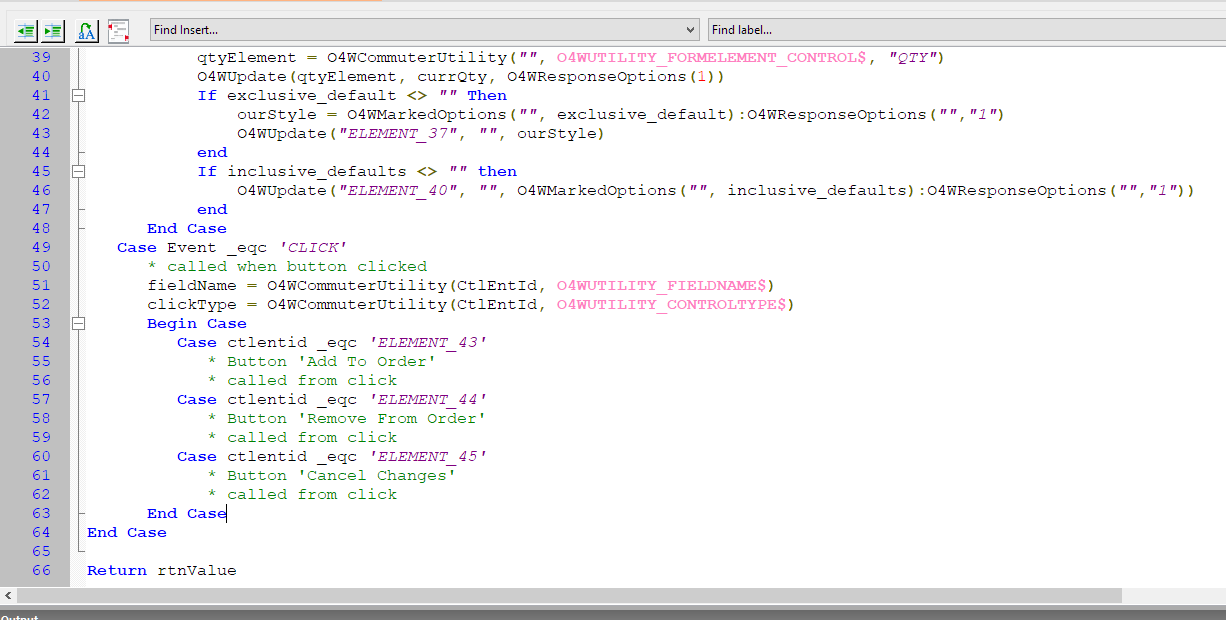Click the comment '* called when button clicked'
The image size is (1226, 620).
point(287,266)
